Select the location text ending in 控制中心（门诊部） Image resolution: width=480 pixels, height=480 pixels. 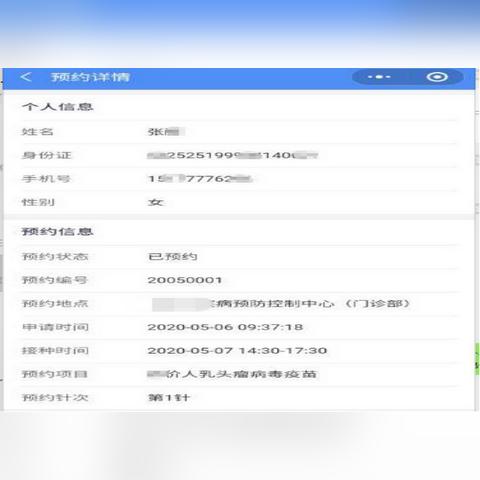tap(281, 304)
